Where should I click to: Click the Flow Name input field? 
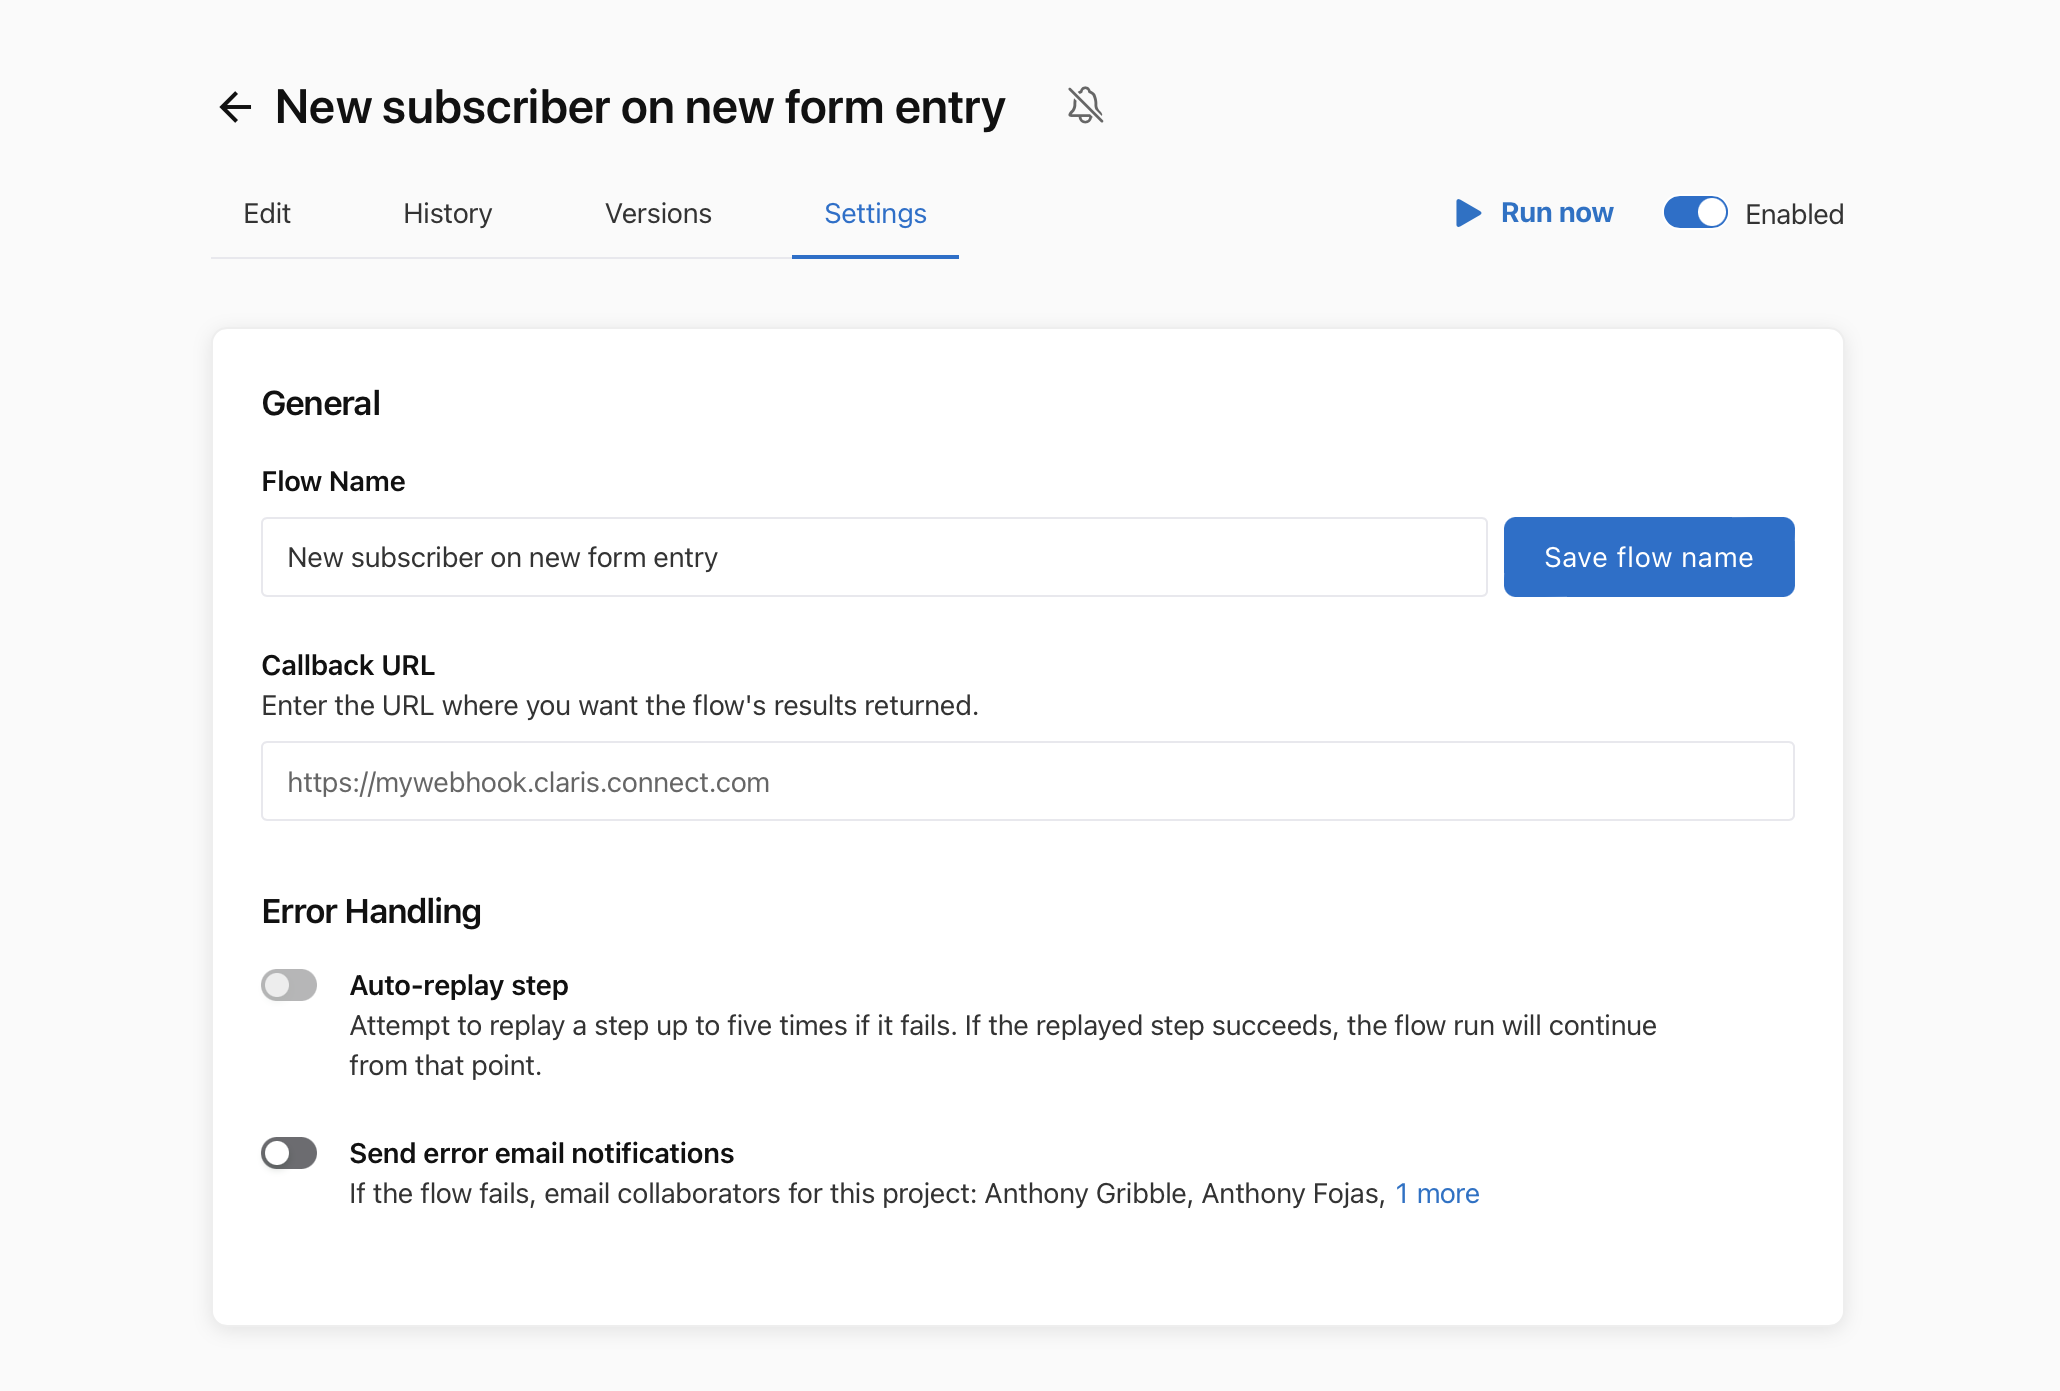tap(874, 556)
